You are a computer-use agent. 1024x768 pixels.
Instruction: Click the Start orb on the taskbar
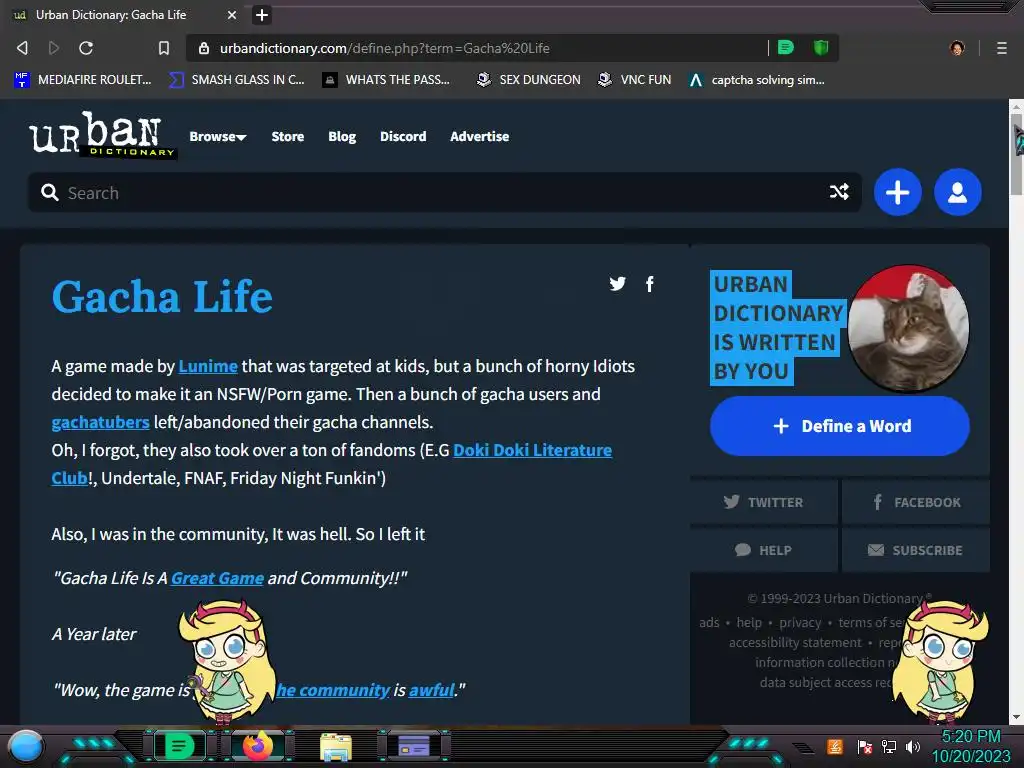[x=25, y=746]
